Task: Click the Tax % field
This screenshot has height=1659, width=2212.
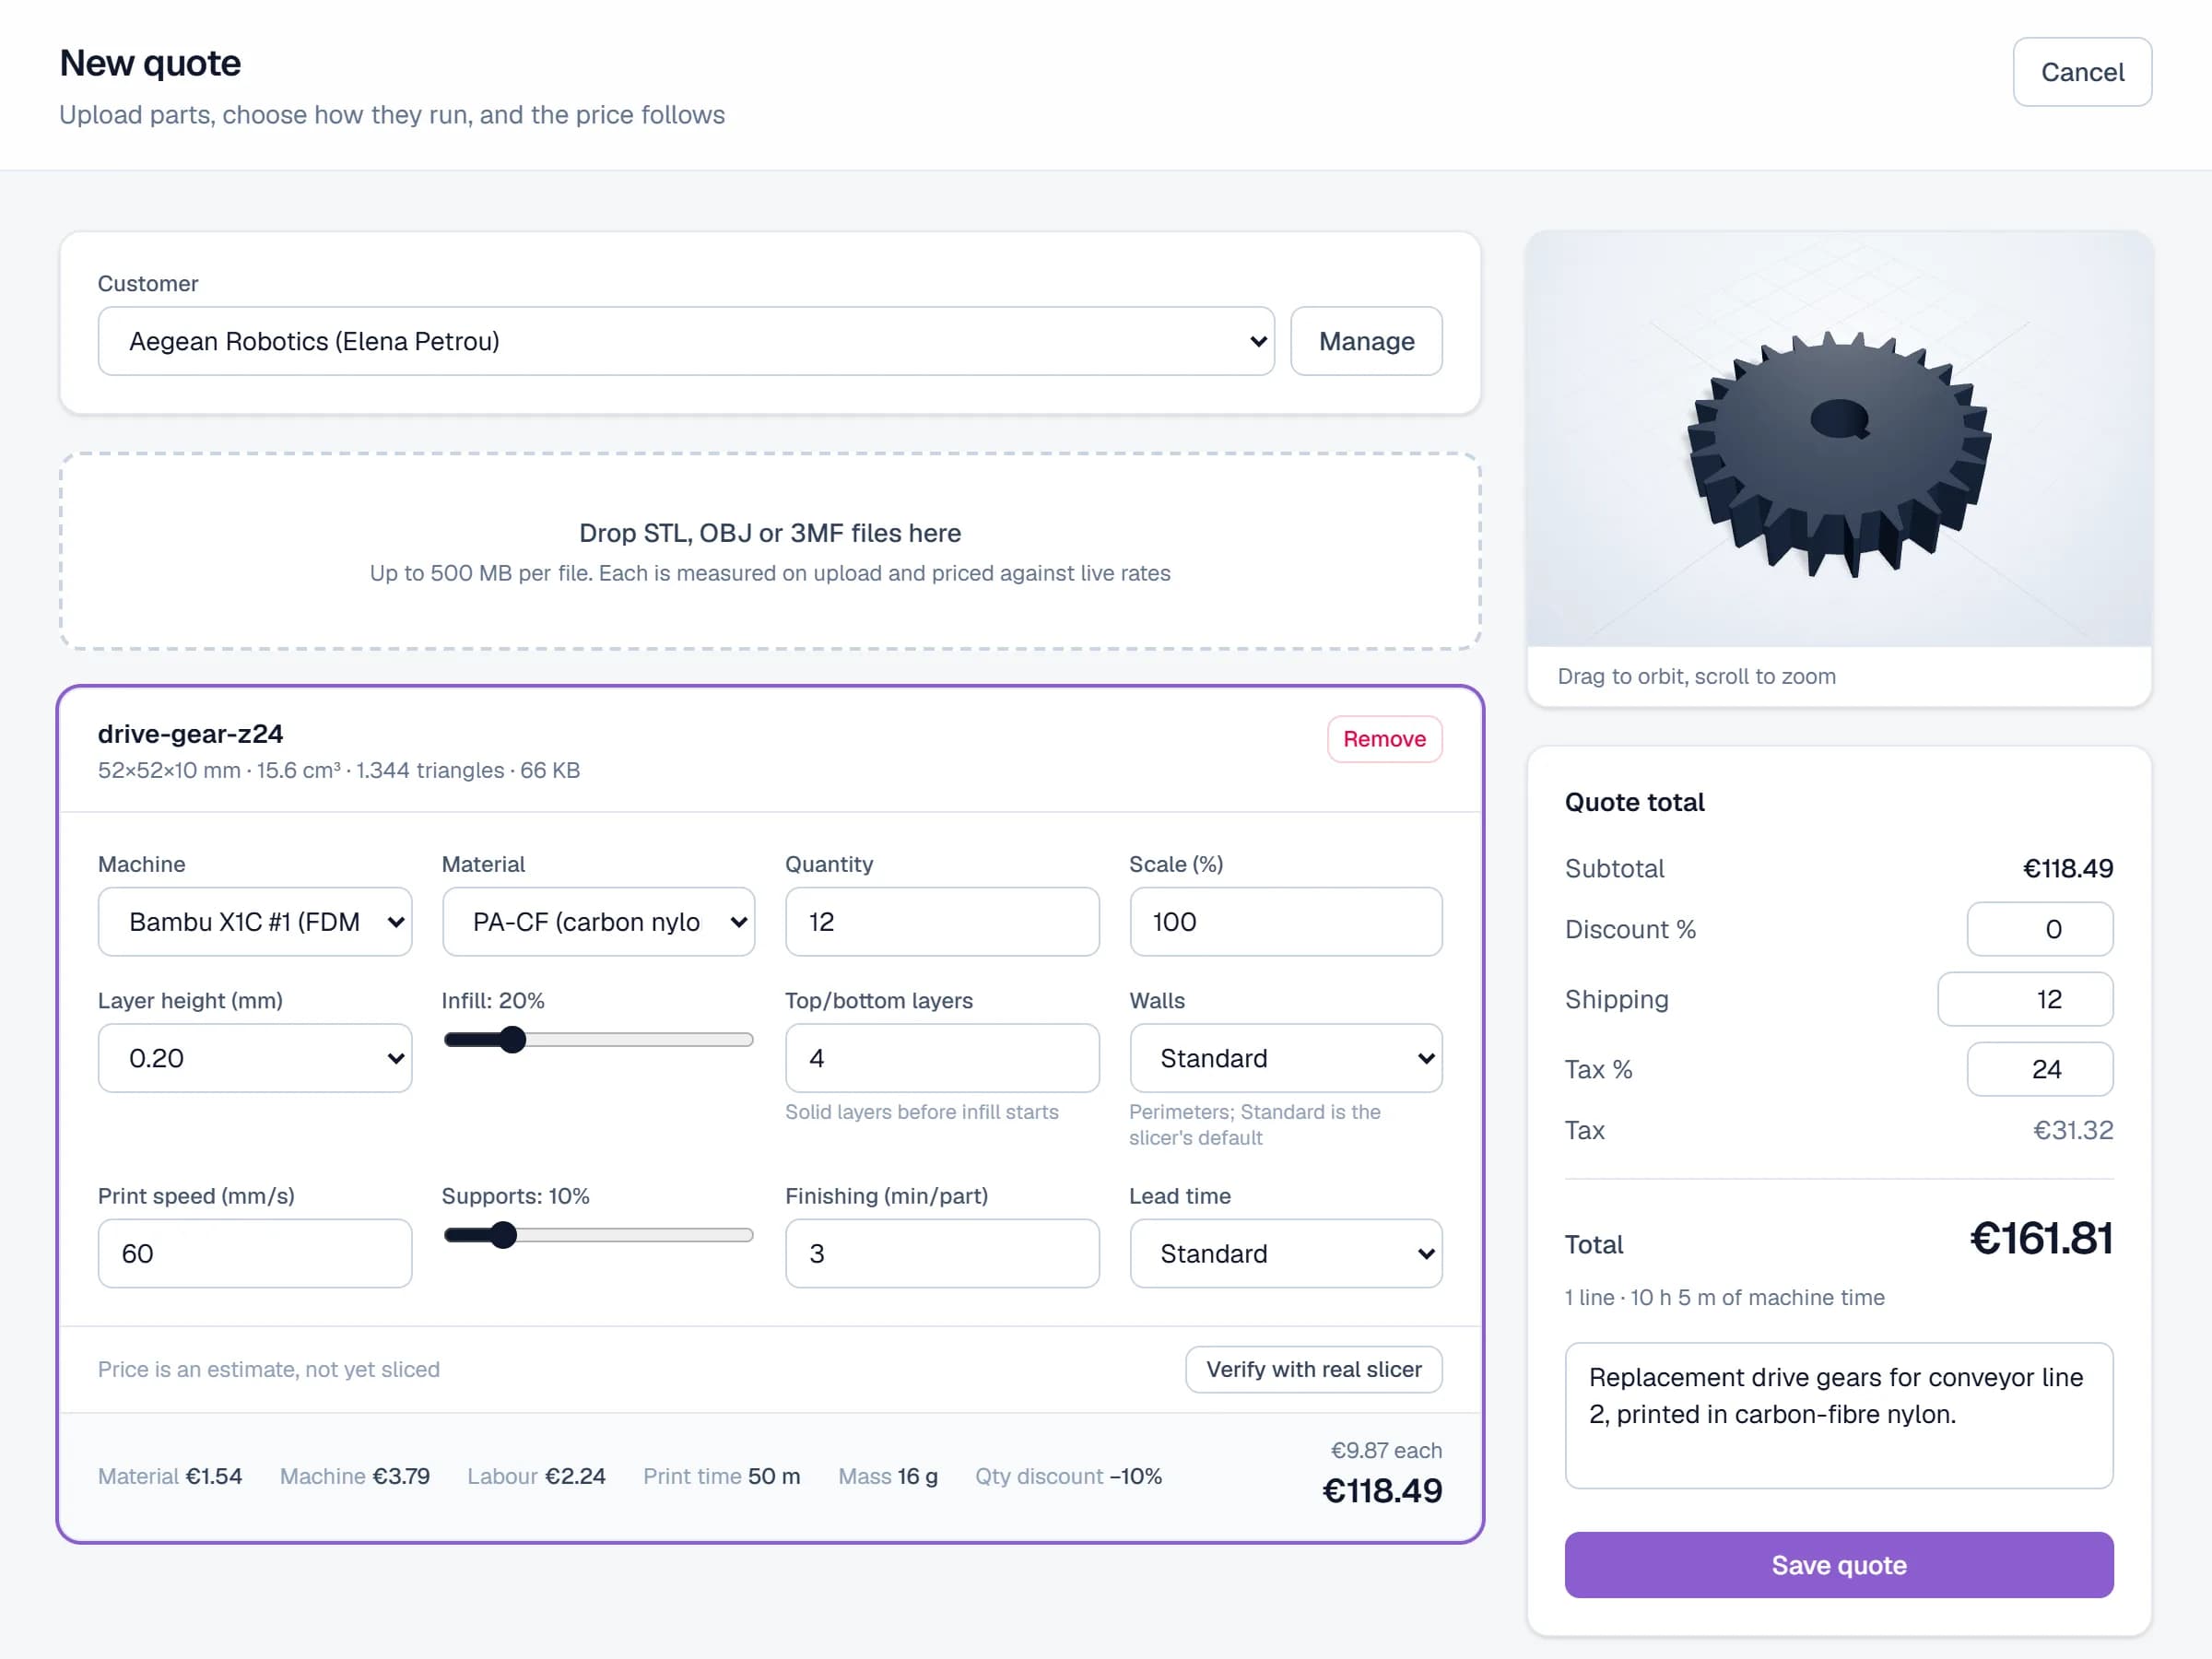Action: [x=2039, y=1069]
